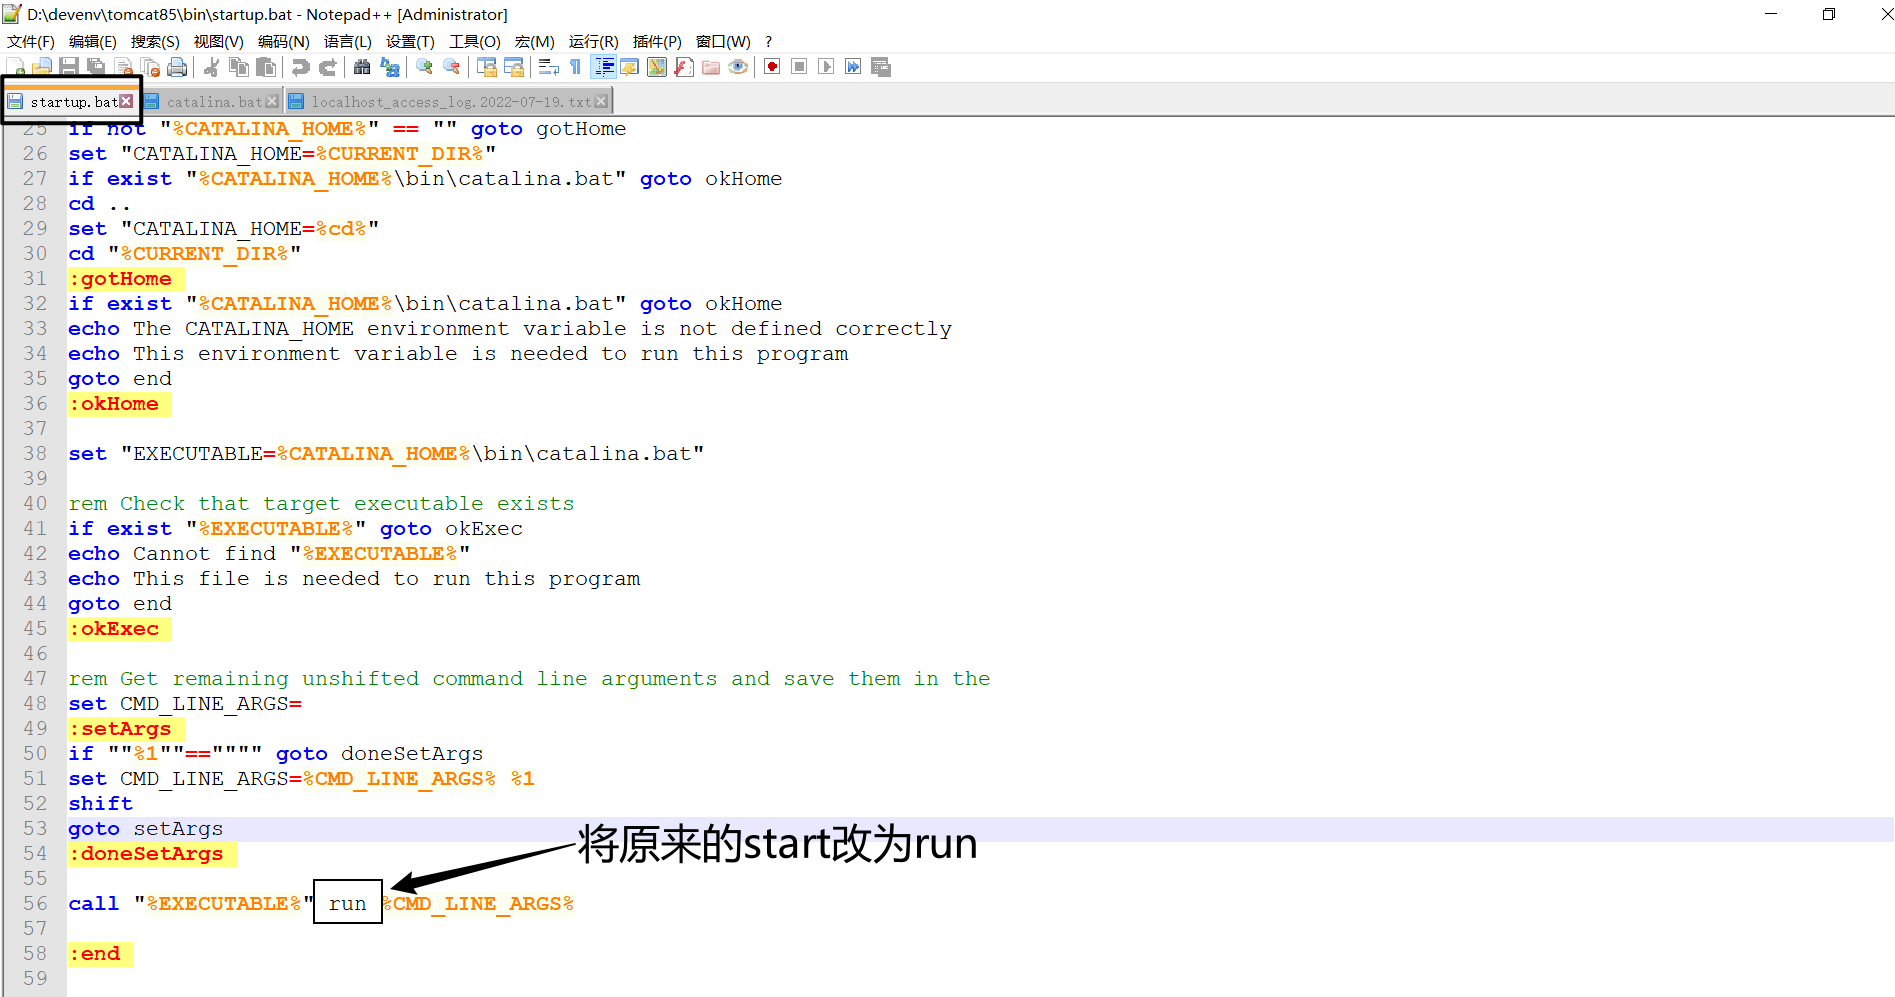Screen dimensions: 1895x997
Task: Toggle the indent guide icon
Action: coord(604,67)
